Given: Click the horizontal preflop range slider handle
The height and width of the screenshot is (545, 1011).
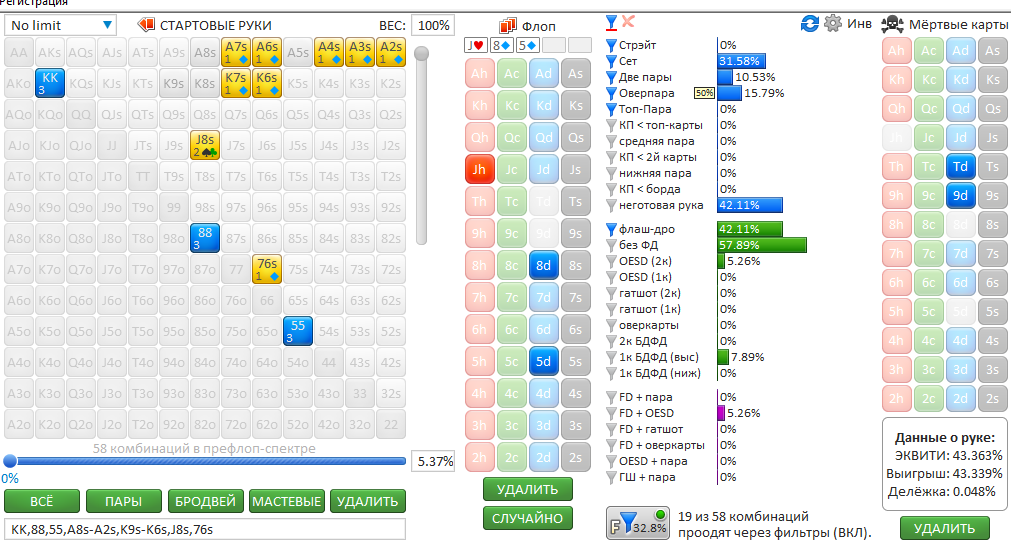Looking at the screenshot, I should click(x=10, y=461).
